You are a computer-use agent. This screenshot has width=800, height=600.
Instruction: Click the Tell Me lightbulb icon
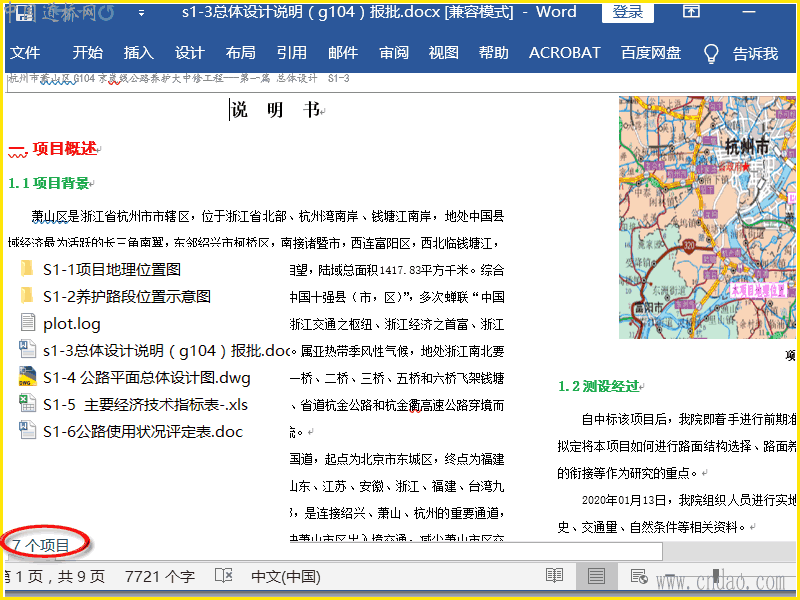711,53
